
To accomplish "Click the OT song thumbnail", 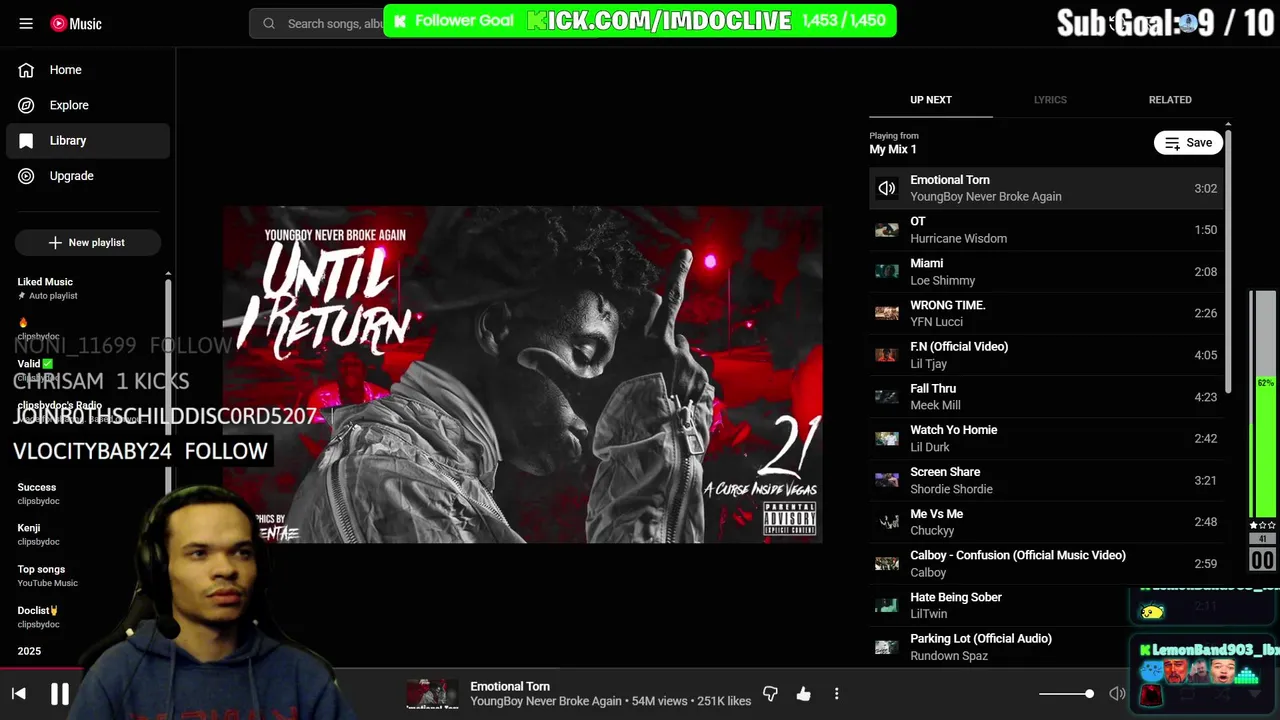I will 887,230.
